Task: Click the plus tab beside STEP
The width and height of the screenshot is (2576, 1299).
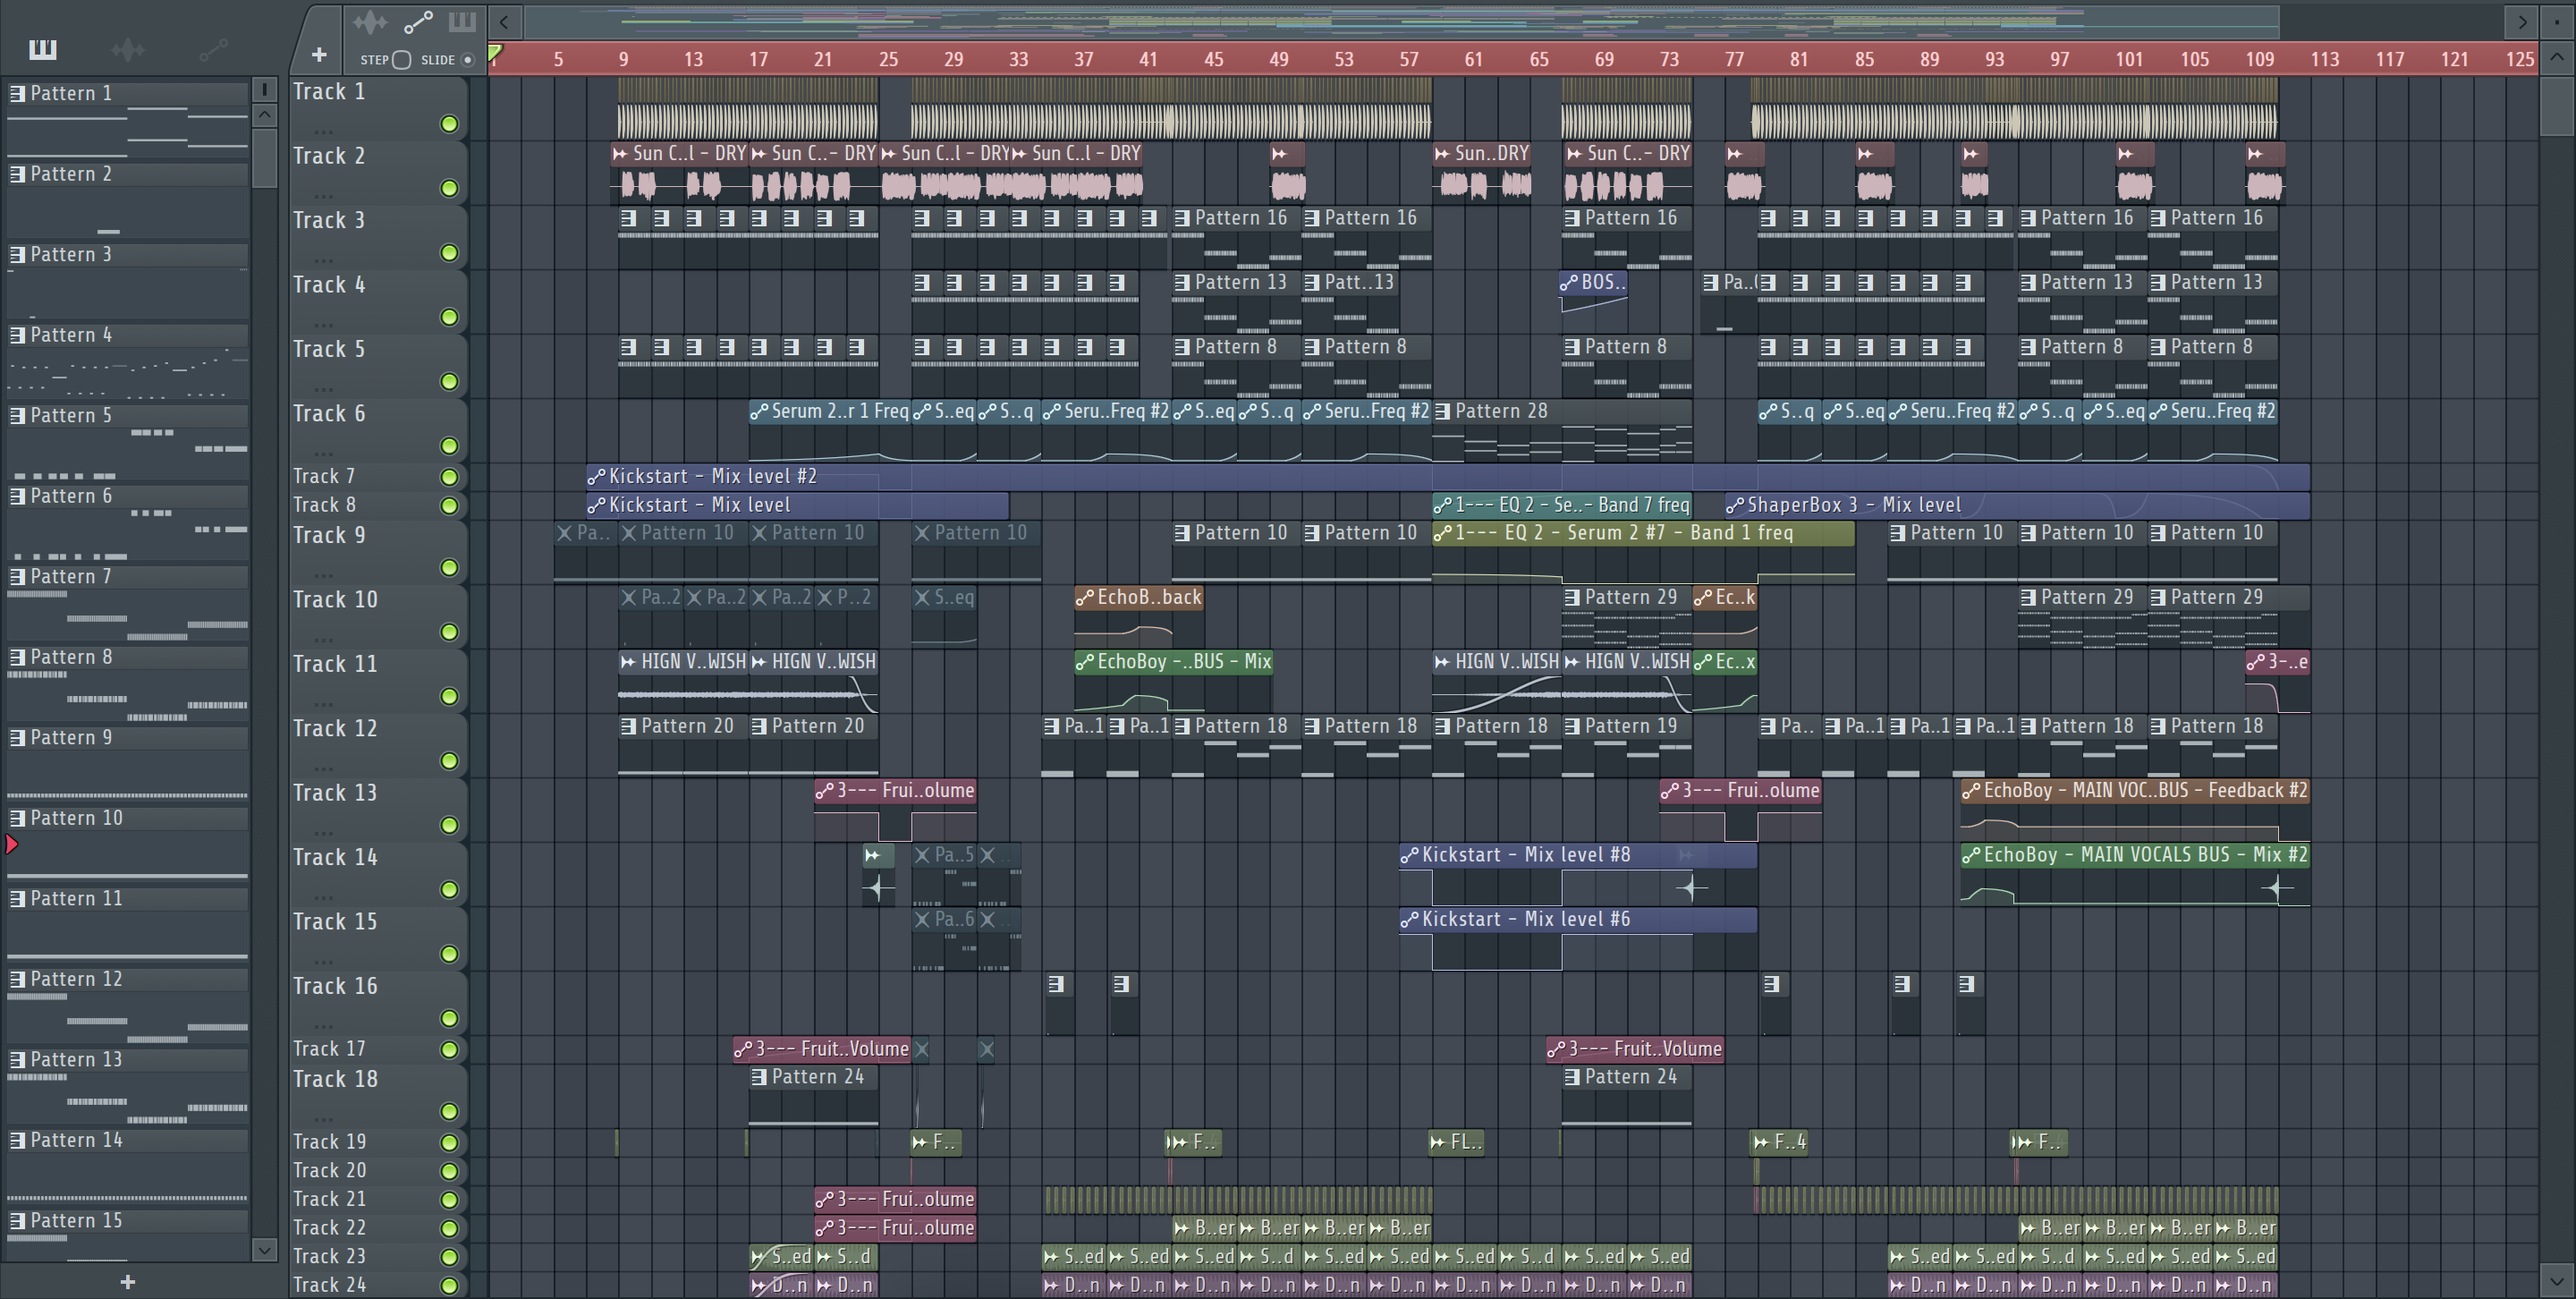Action: coord(319,55)
